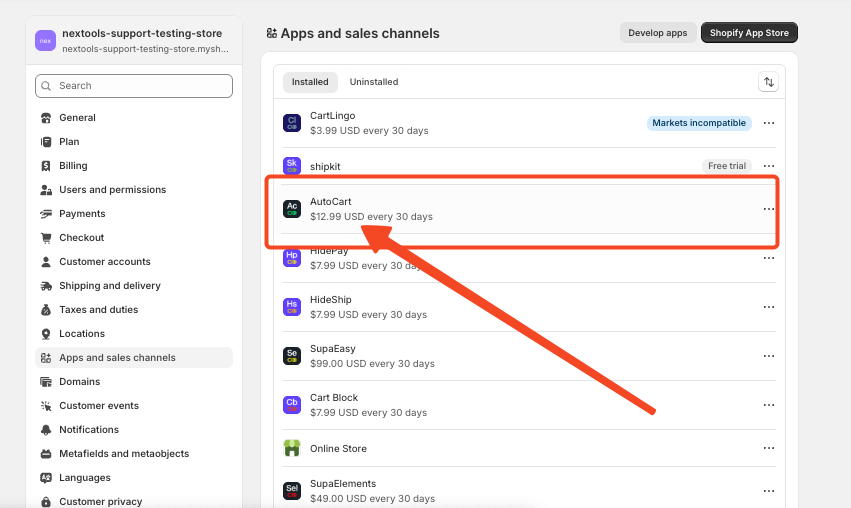Switch to the Uninstalled tab
The image size is (851, 508).
click(x=373, y=82)
